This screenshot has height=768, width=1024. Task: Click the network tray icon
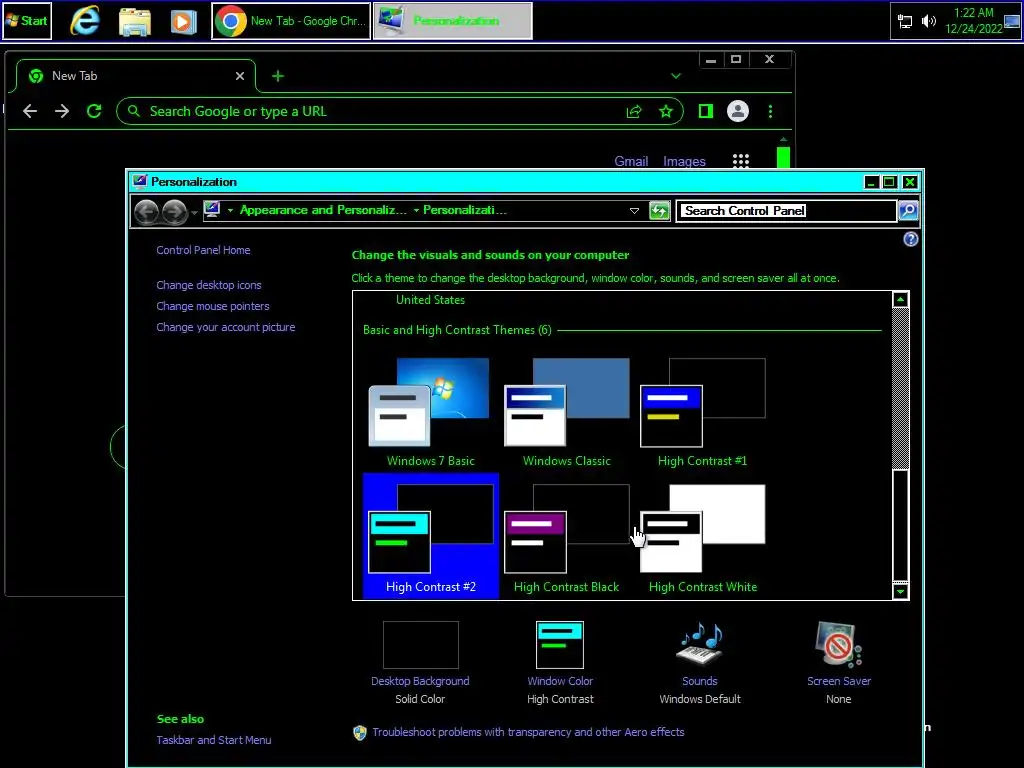[x=904, y=22]
